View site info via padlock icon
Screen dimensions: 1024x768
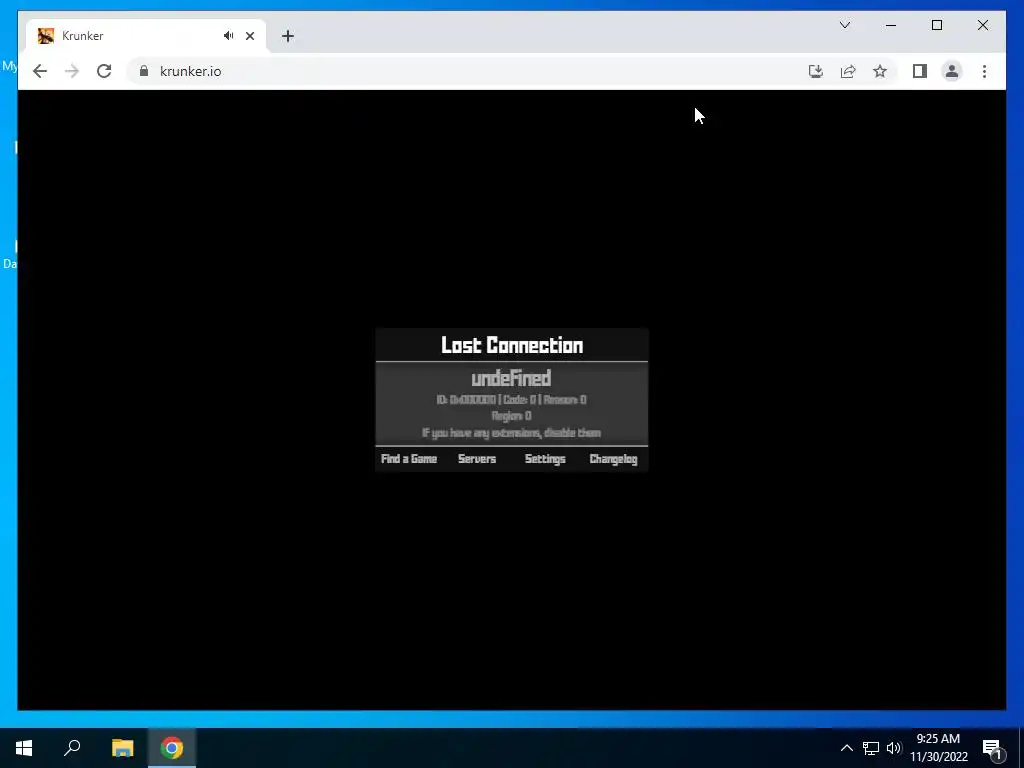point(144,71)
